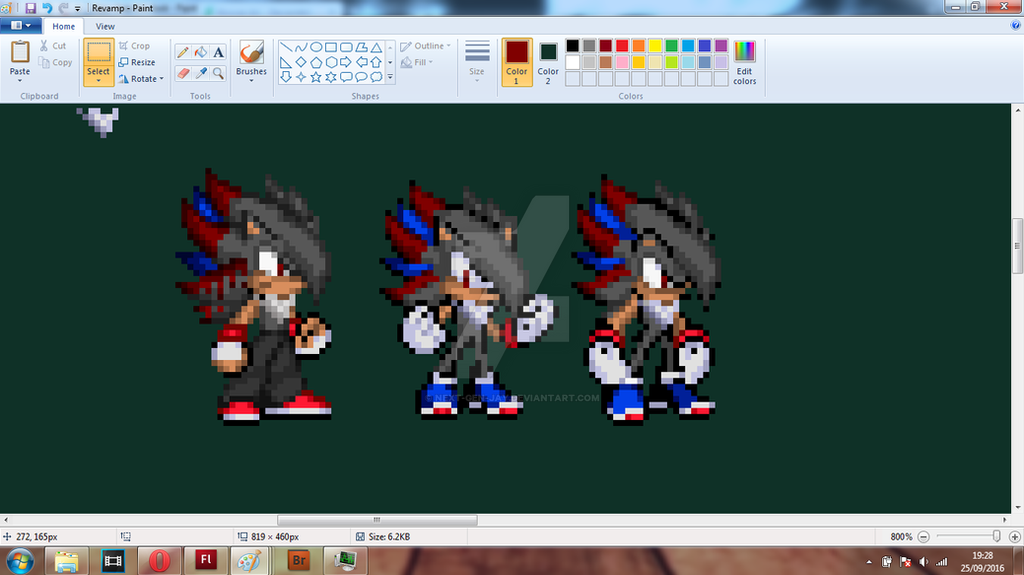Choose the Oval shape
The height and width of the screenshot is (575, 1024).
315,47
